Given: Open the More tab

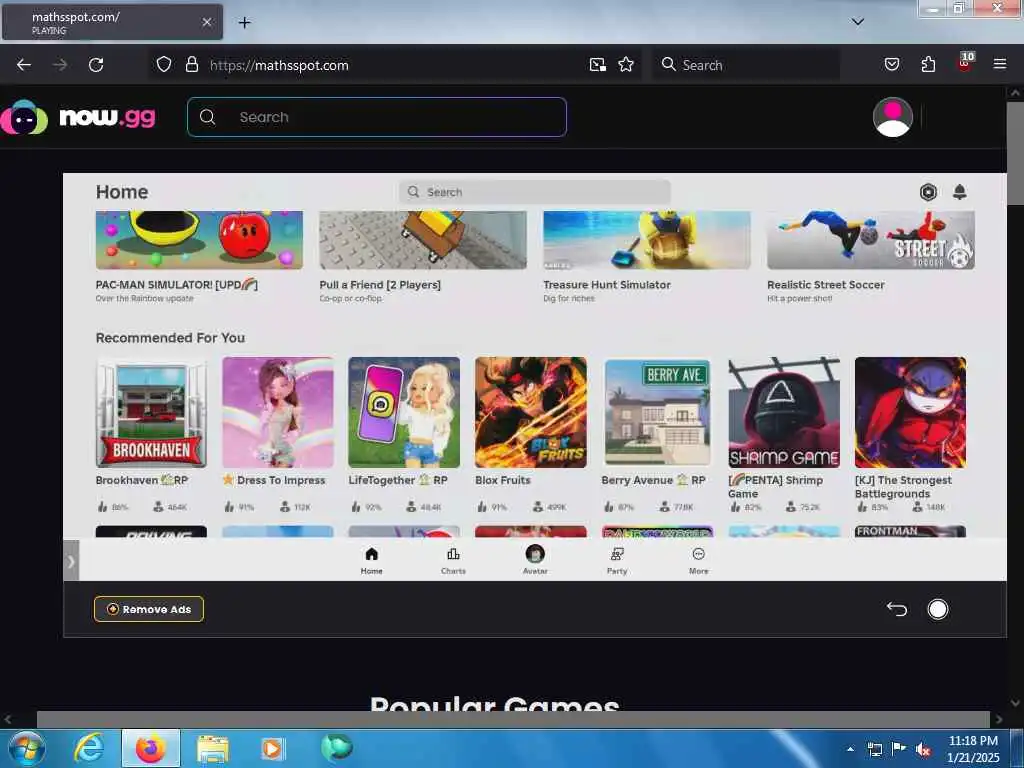Looking at the screenshot, I should (698, 560).
